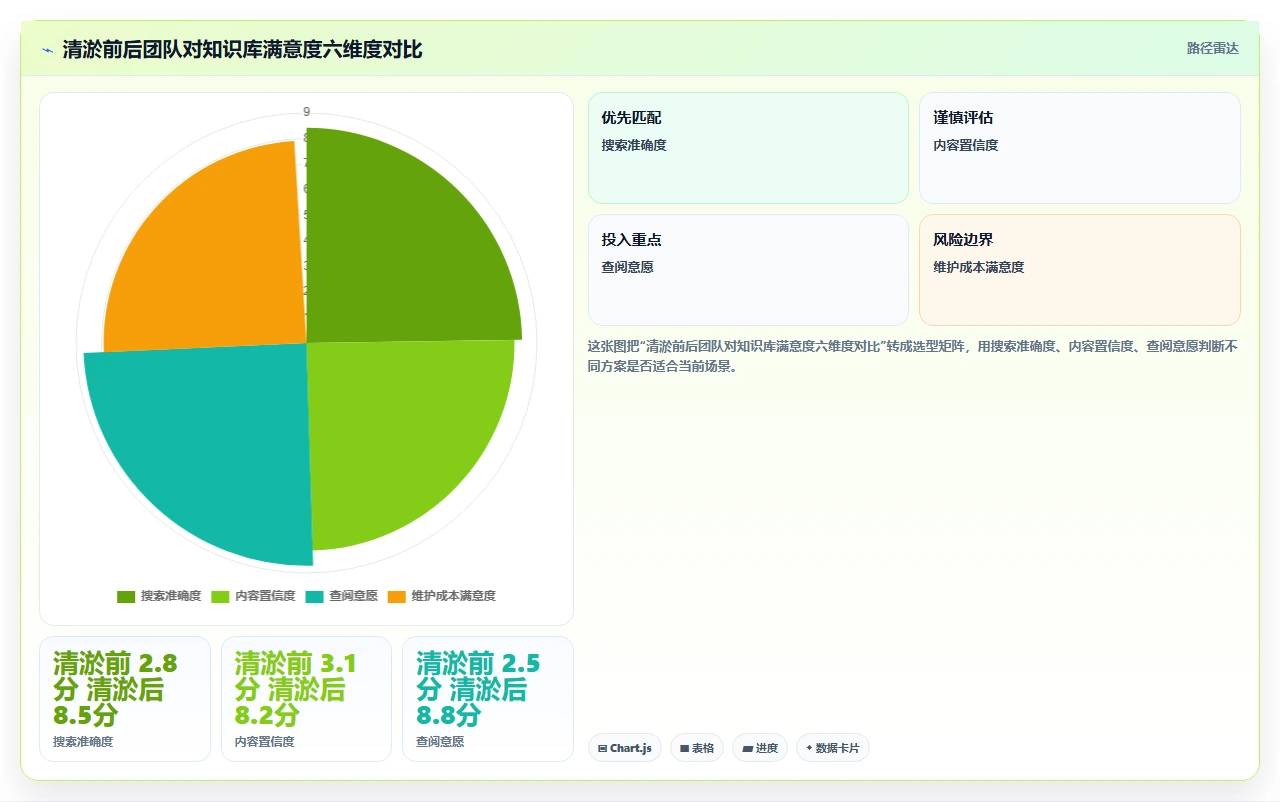
Task: Toggle the 内容置信度 legend swatch
Action: point(221,596)
